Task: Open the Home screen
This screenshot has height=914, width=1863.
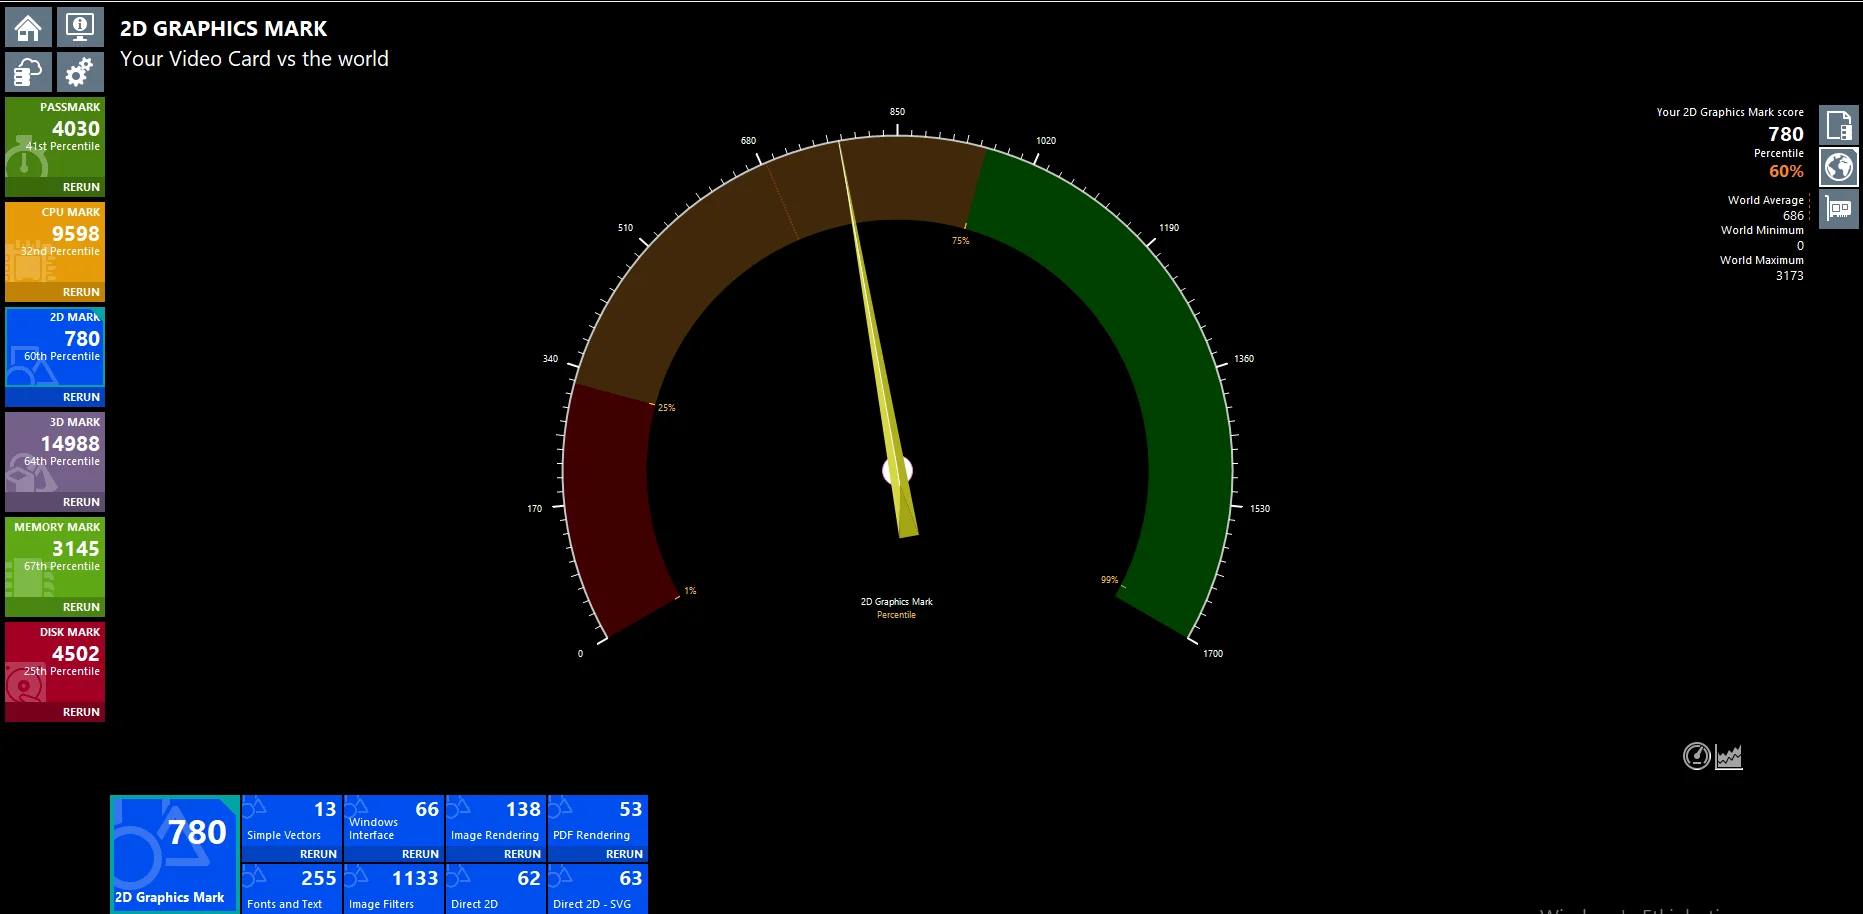Action: pyautogui.click(x=27, y=27)
